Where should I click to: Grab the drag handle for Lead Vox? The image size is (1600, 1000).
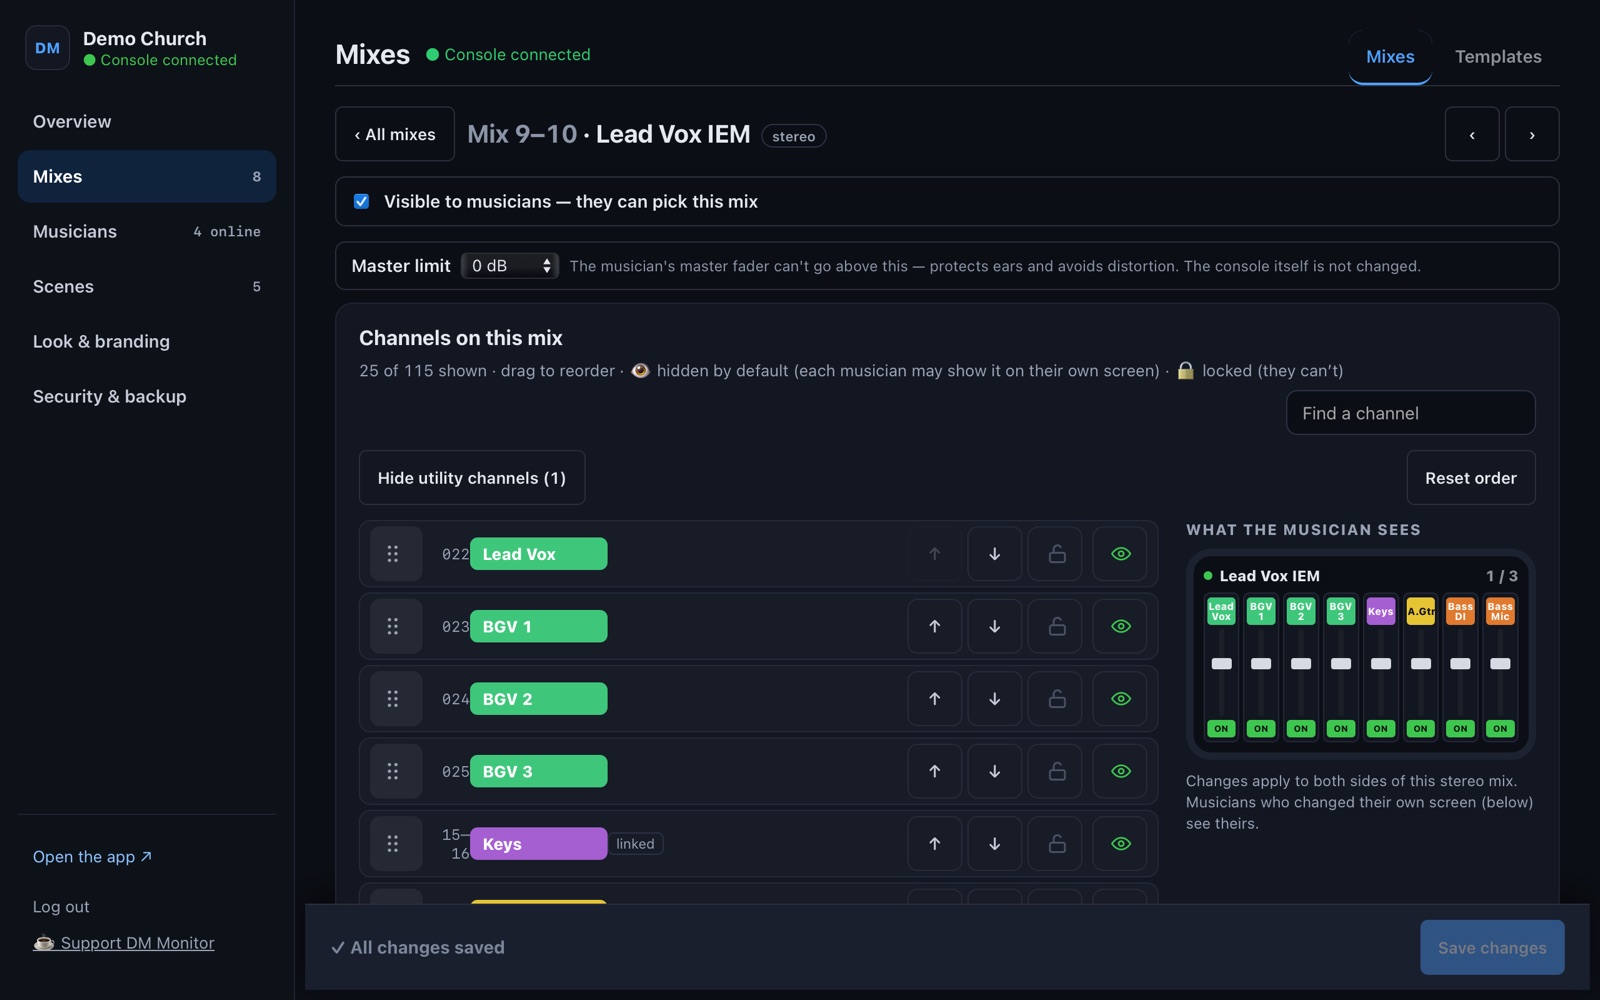(x=395, y=554)
